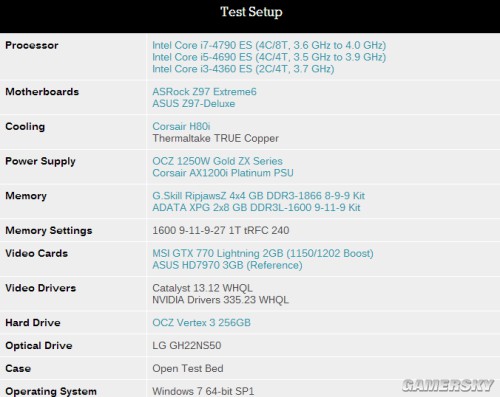Image resolution: width=500 pixels, height=397 pixels.
Task: Click the Hard Drive row label
Action: (x=33, y=323)
